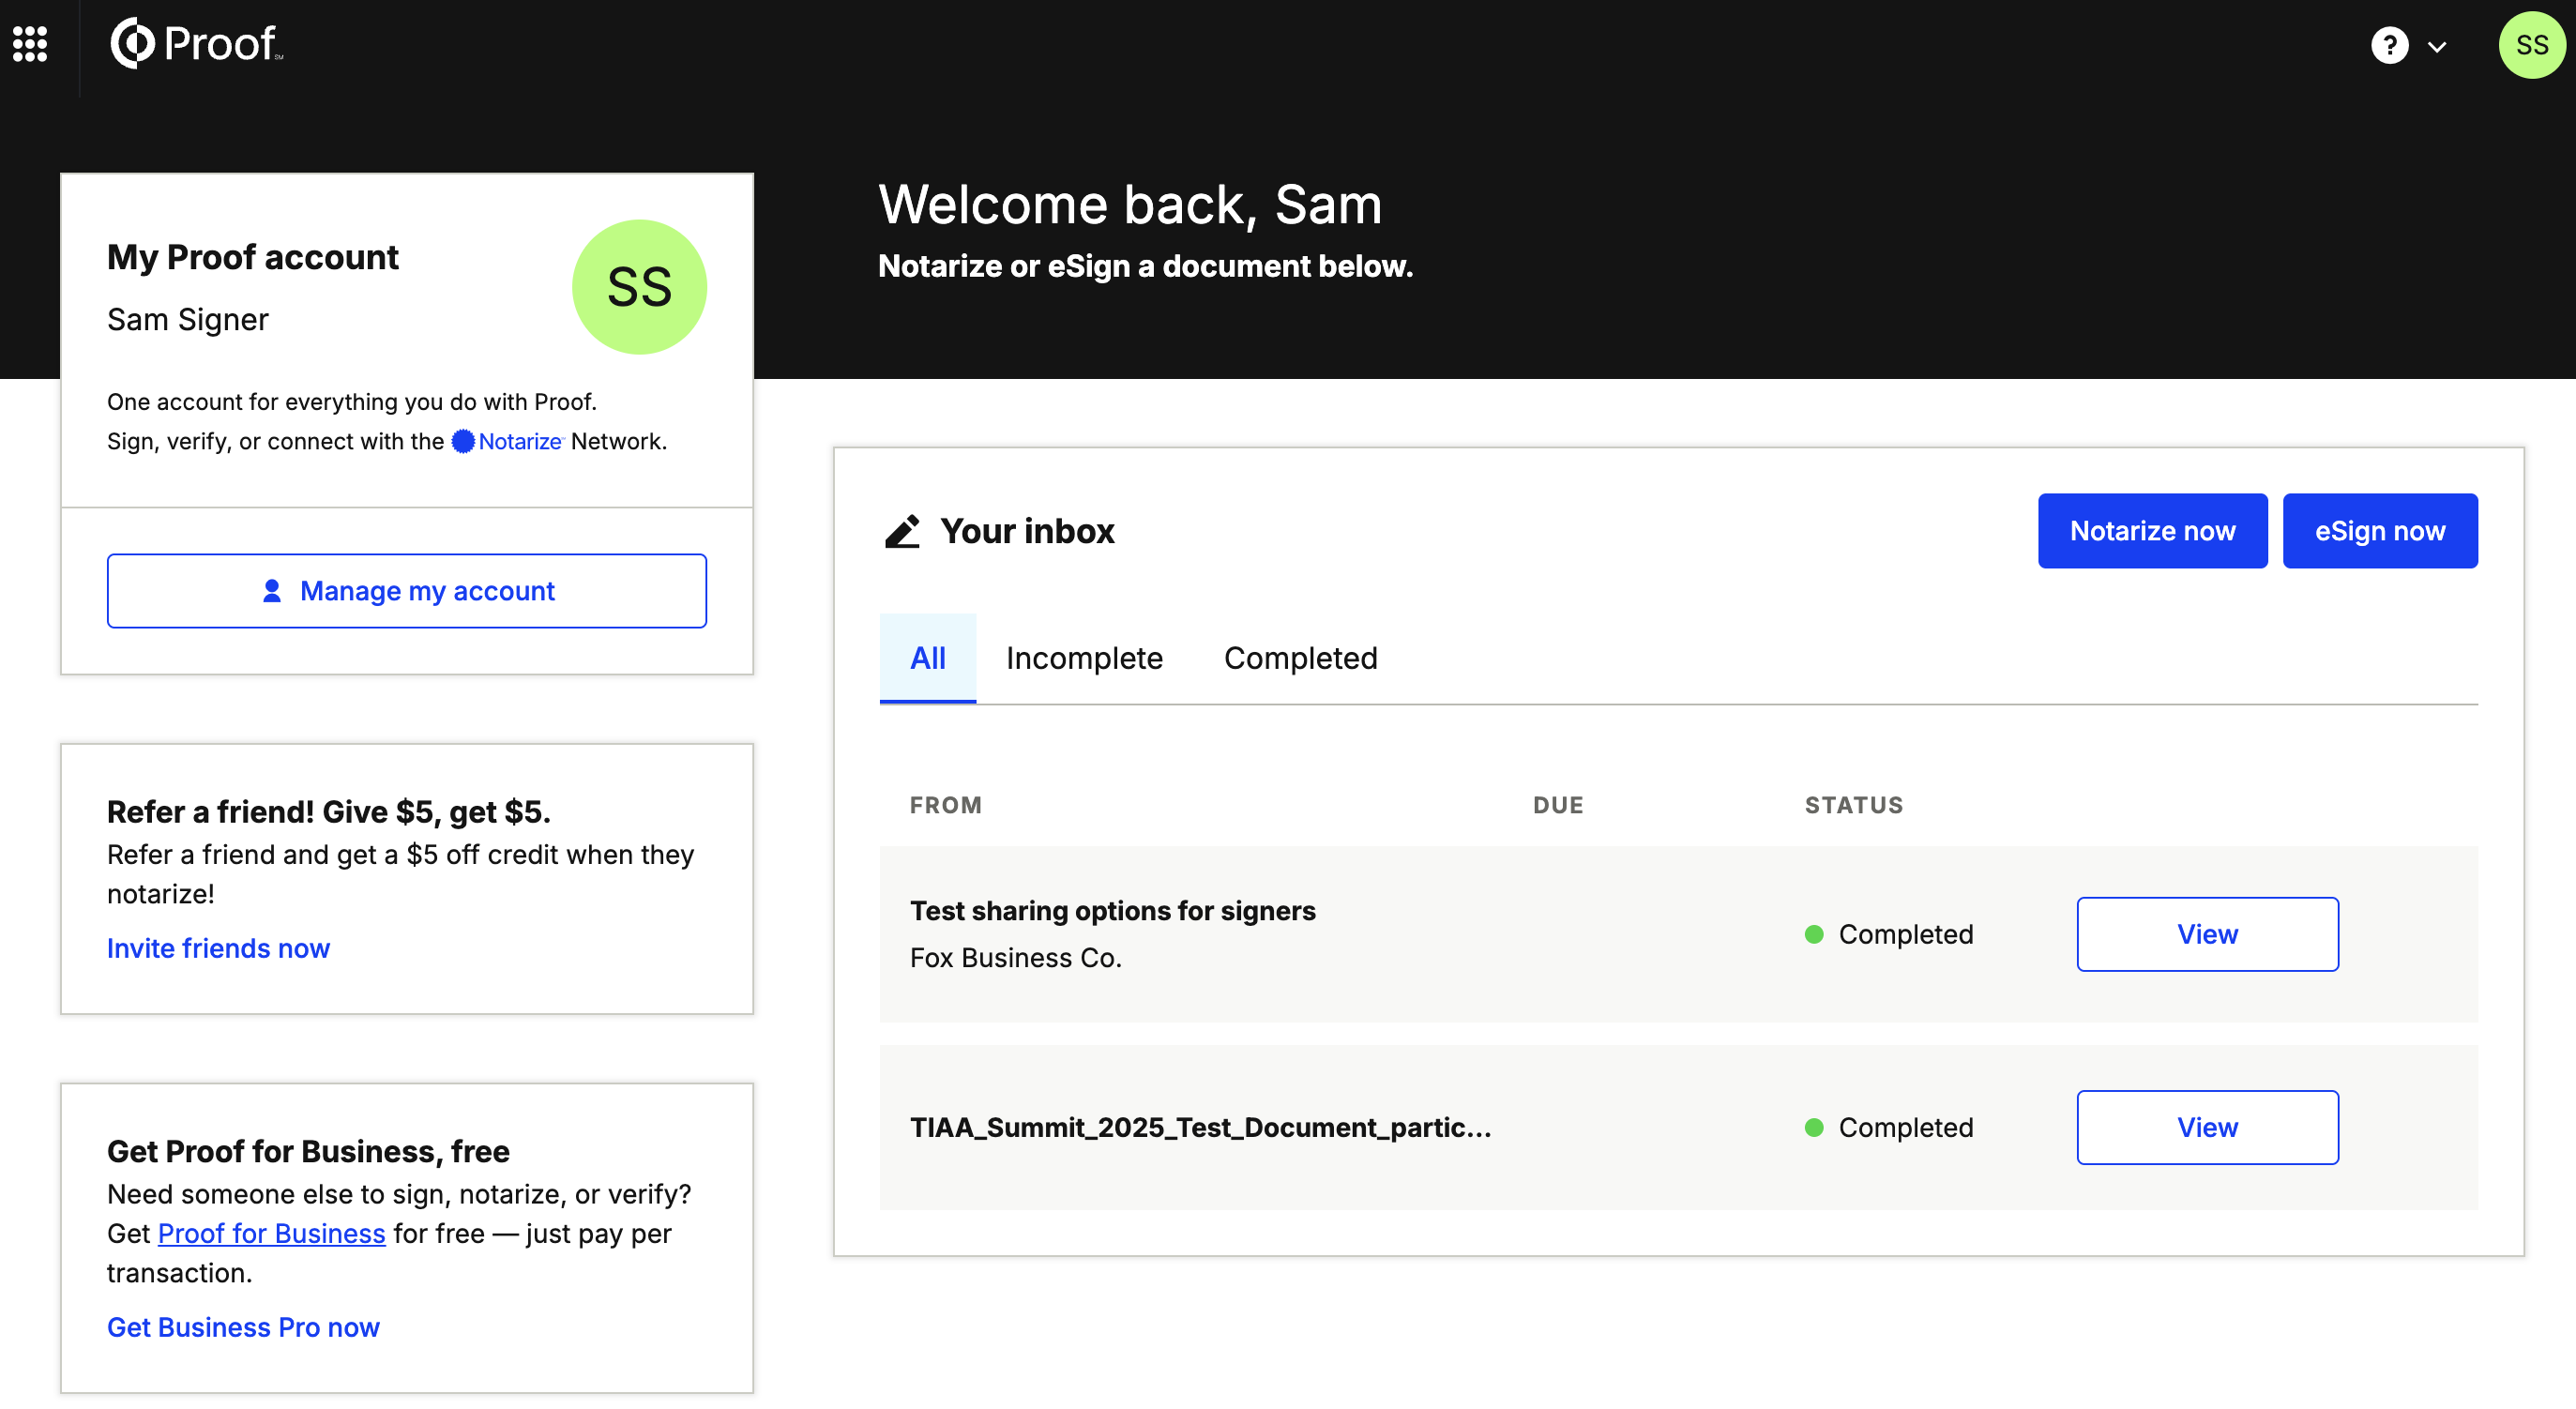
Task: Open the help question mark icon
Action: (x=2389, y=45)
